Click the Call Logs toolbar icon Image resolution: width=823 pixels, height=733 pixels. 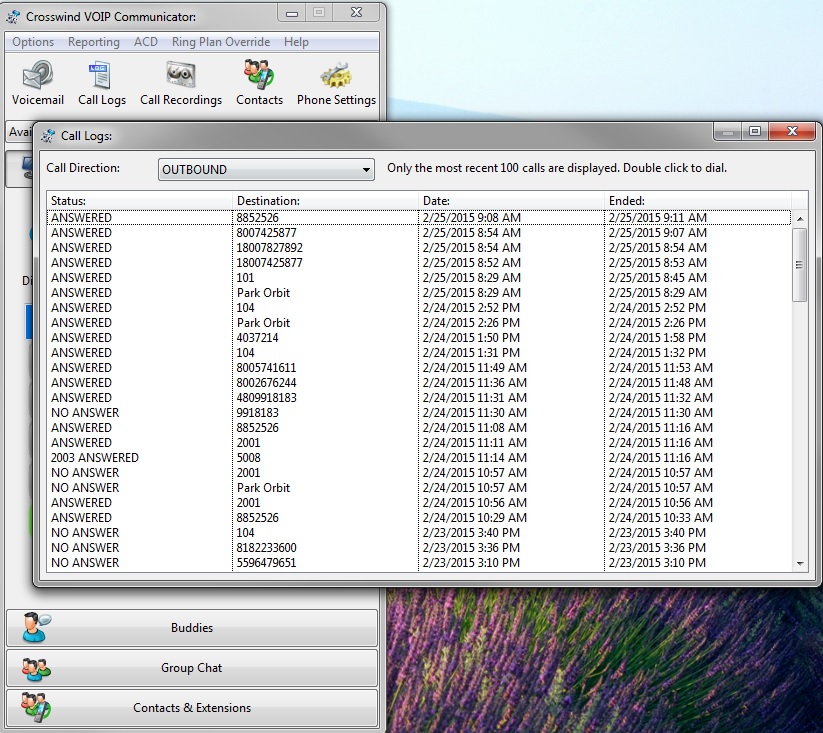(x=101, y=77)
